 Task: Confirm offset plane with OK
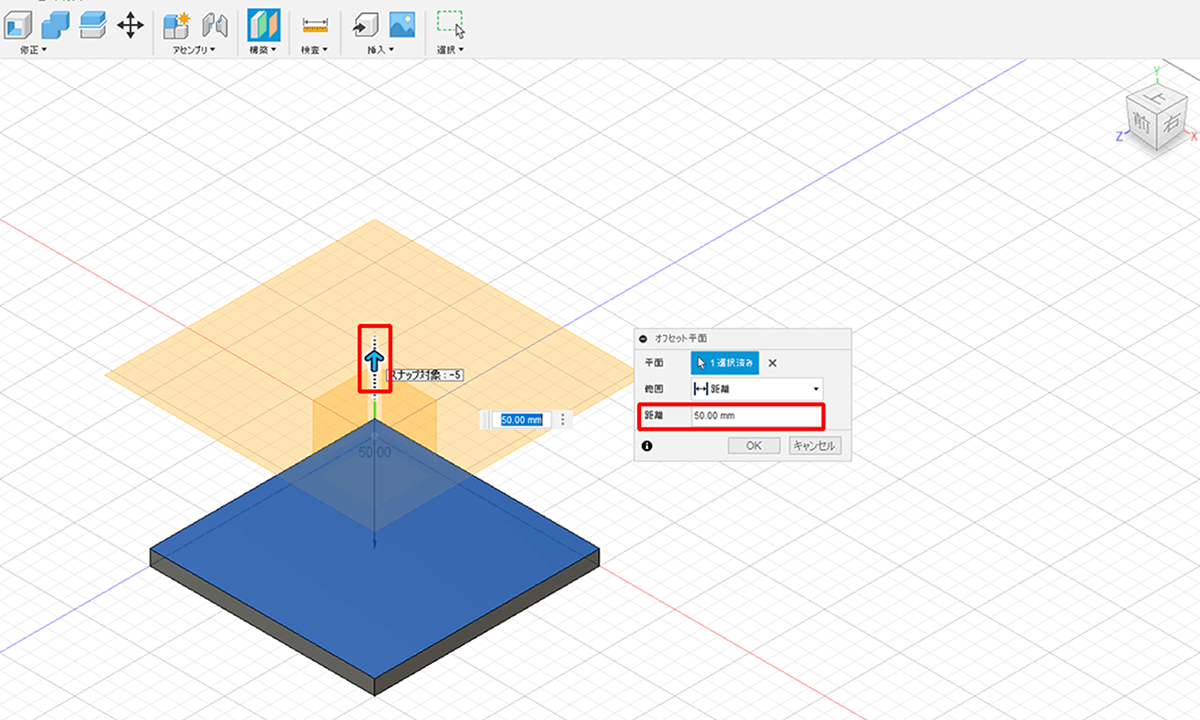[754, 446]
